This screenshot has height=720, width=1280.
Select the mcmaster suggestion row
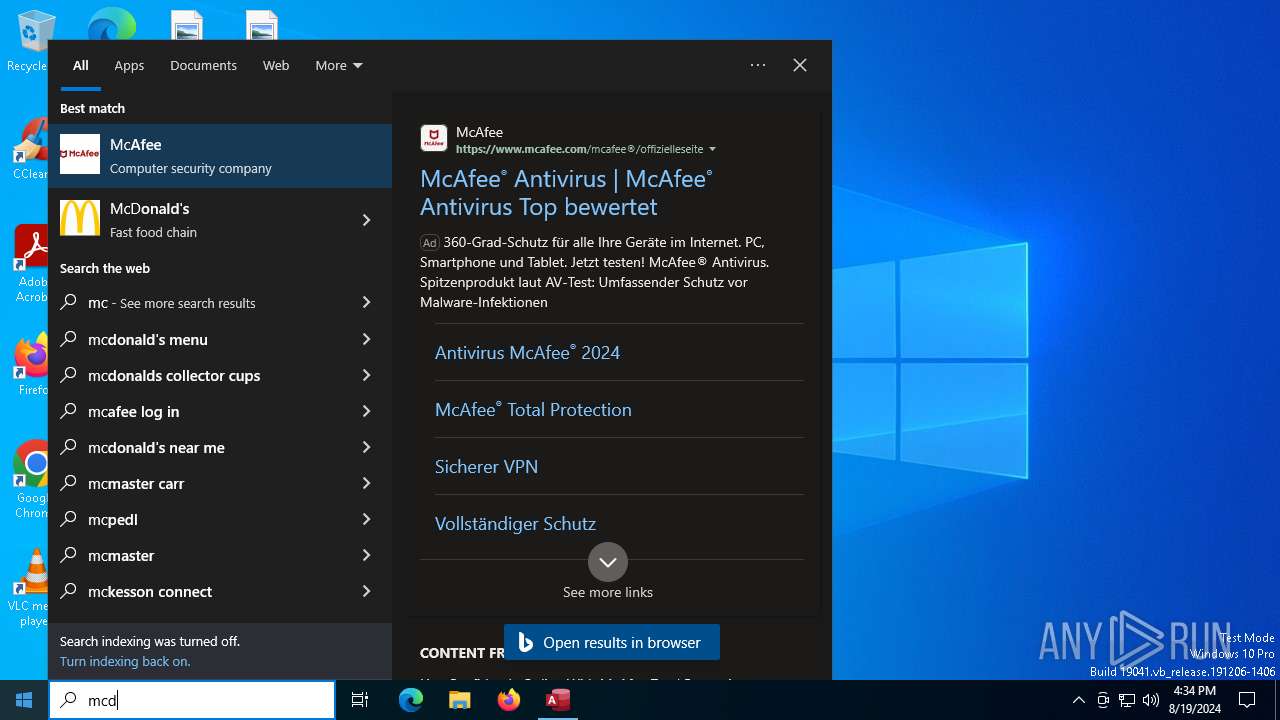point(220,555)
